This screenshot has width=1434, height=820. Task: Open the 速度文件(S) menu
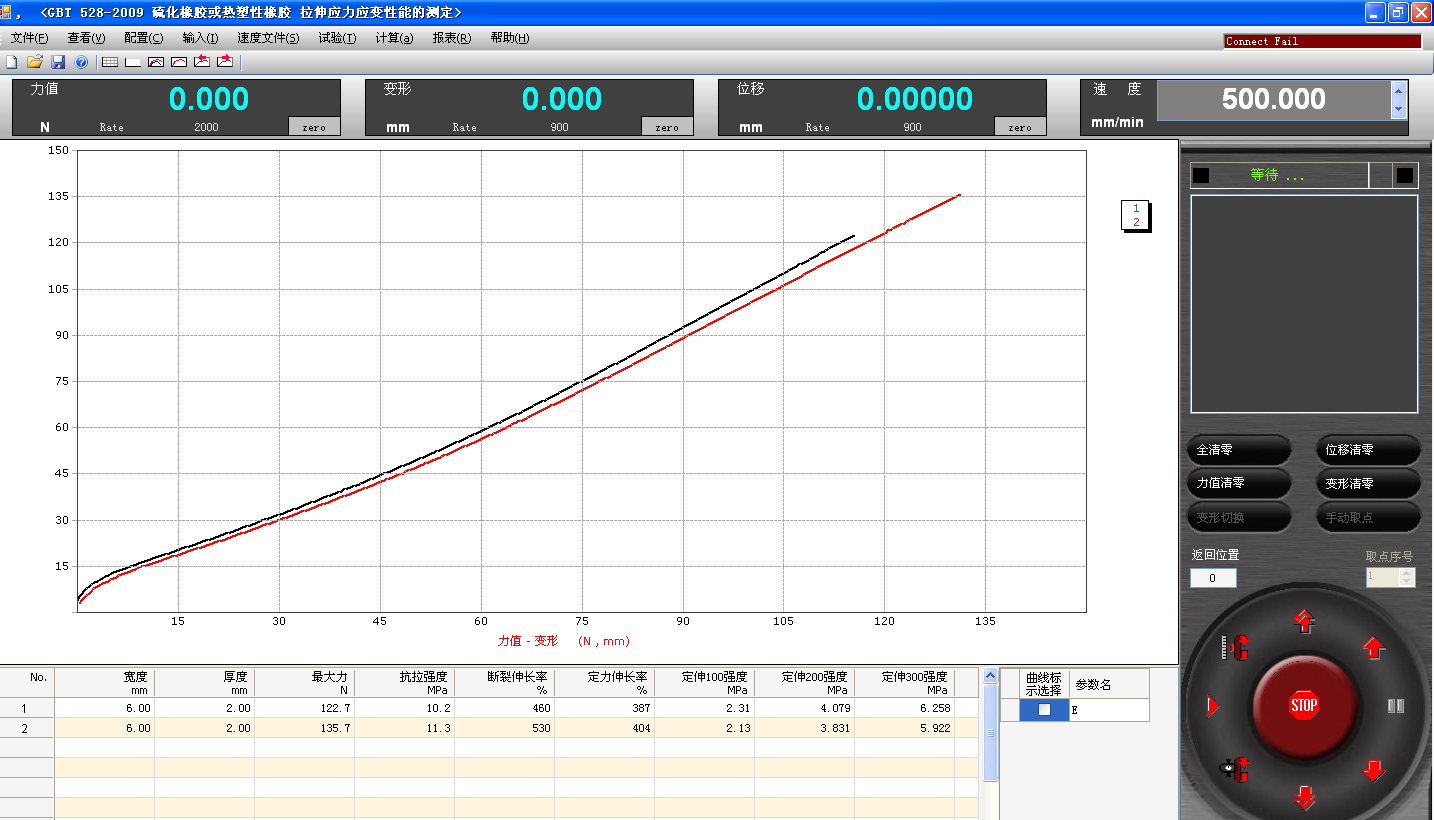267,38
